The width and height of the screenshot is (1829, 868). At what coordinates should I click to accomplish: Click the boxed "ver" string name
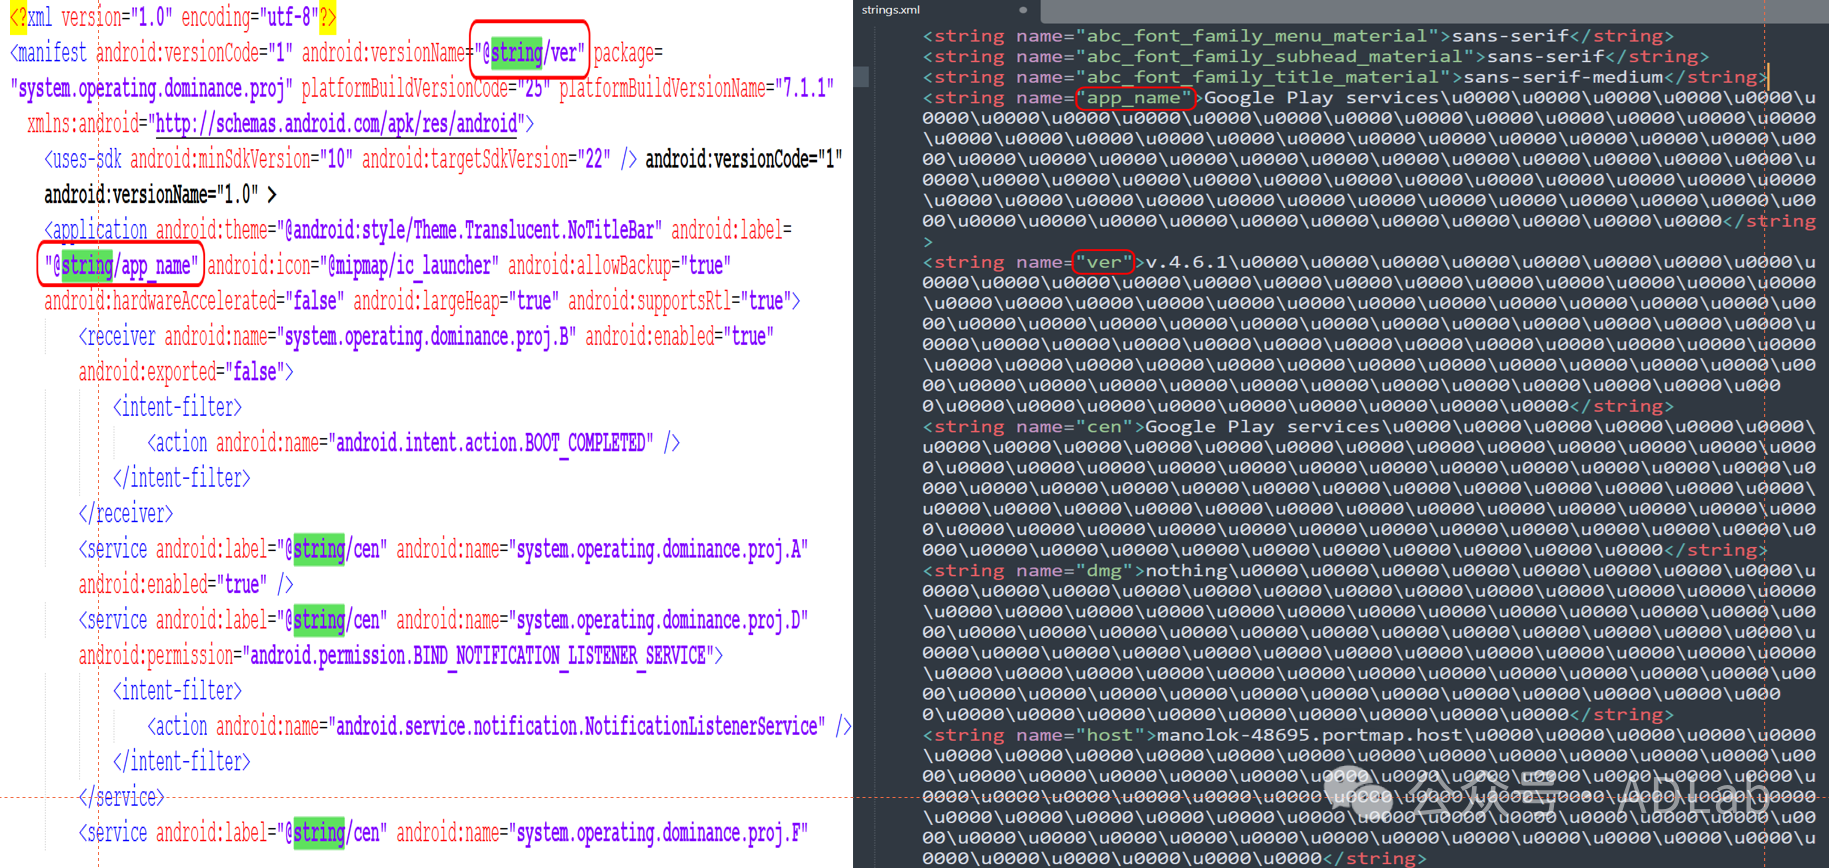point(1103,262)
